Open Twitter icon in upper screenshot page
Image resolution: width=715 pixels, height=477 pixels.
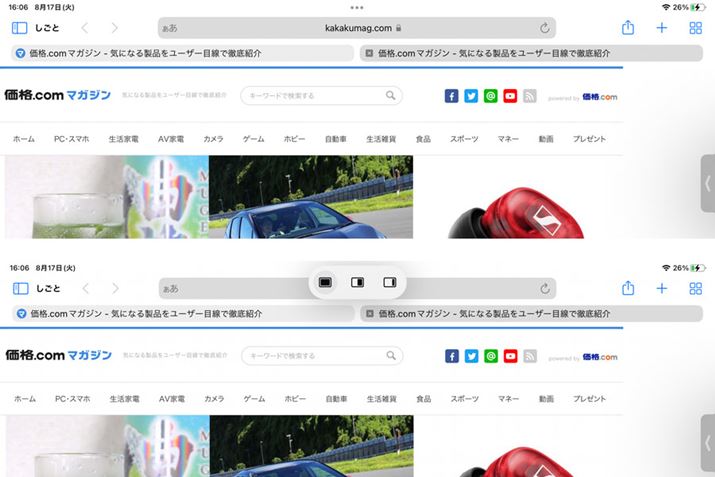(471, 96)
